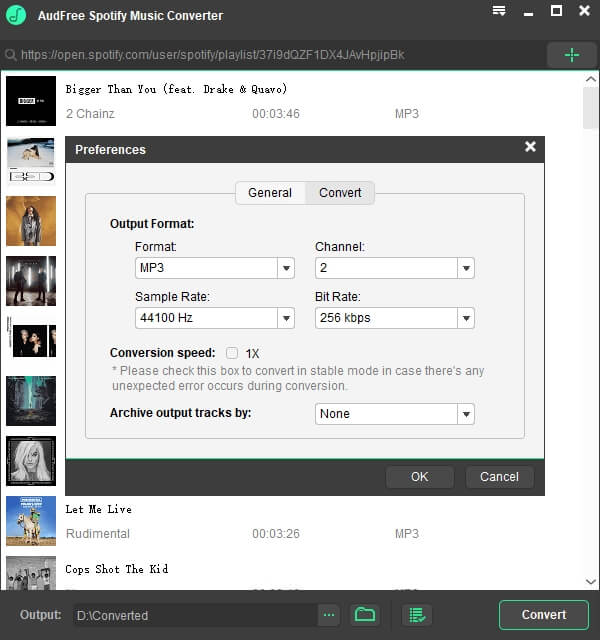The width and height of the screenshot is (600, 640).
Task: Expand the Format dropdown showing MP3
Action: coord(286,268)
